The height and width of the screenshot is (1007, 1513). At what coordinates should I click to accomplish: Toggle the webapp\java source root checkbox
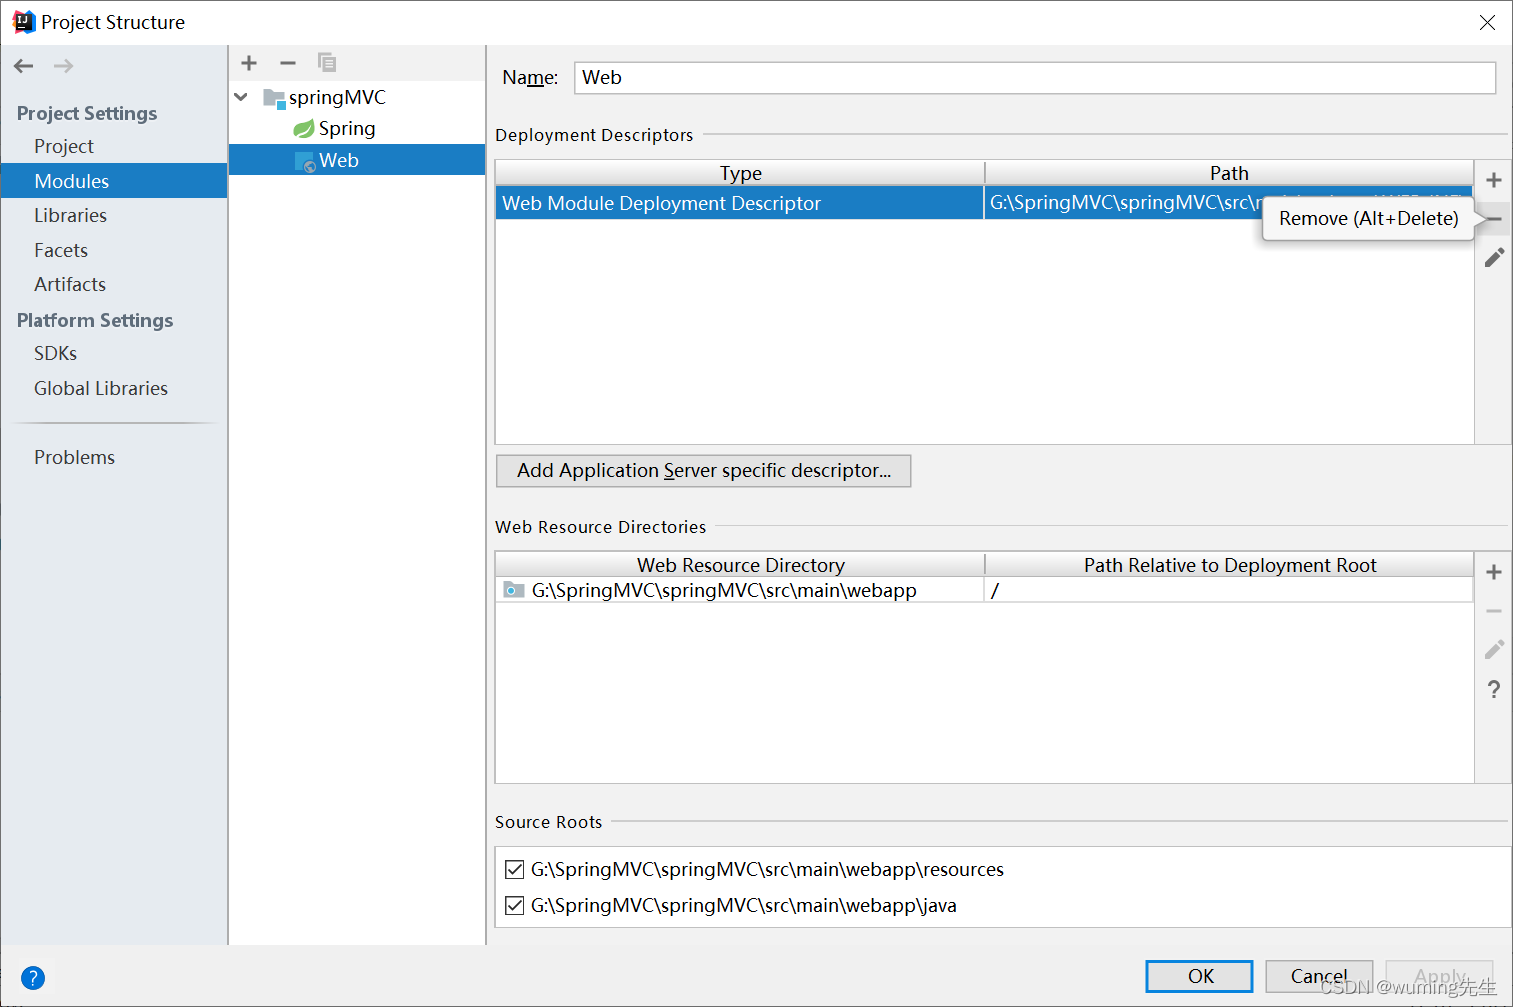[x=514, y=905]
